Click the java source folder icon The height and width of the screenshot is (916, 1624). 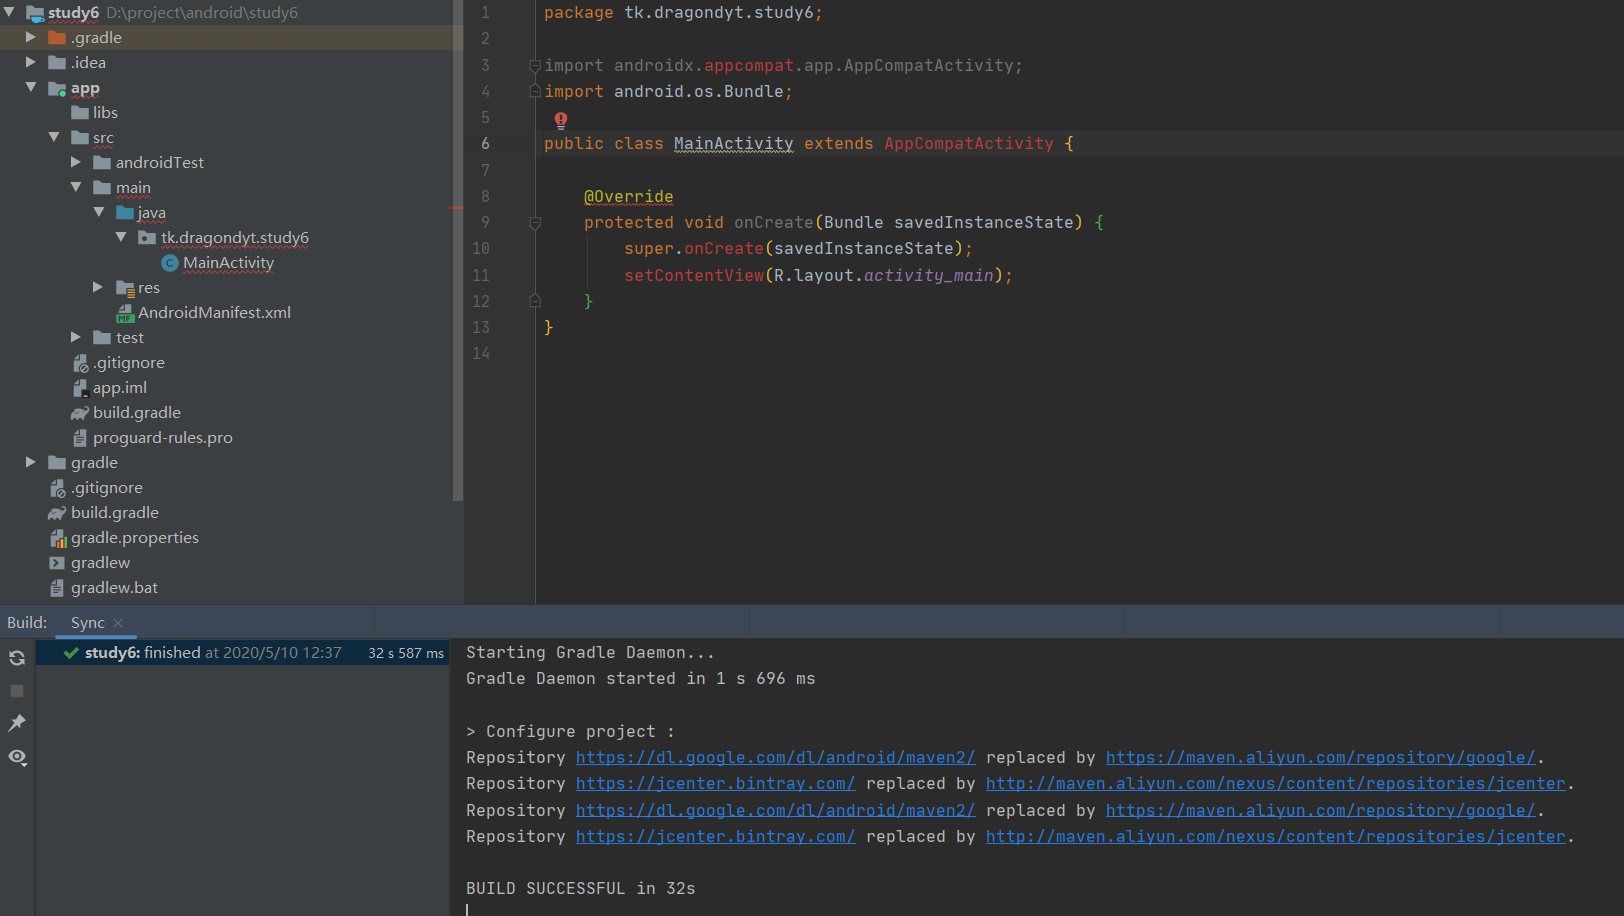pos(125,213)
